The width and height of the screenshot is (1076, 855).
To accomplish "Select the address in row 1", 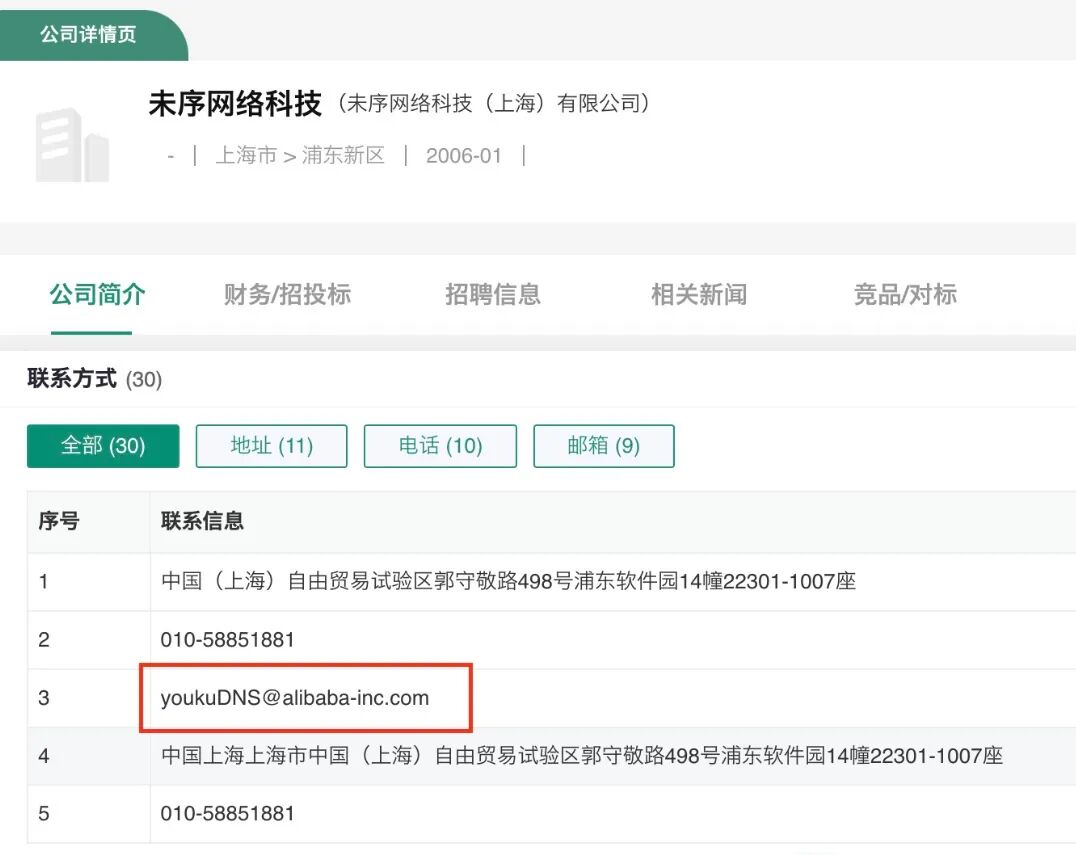I will [508, 581].
